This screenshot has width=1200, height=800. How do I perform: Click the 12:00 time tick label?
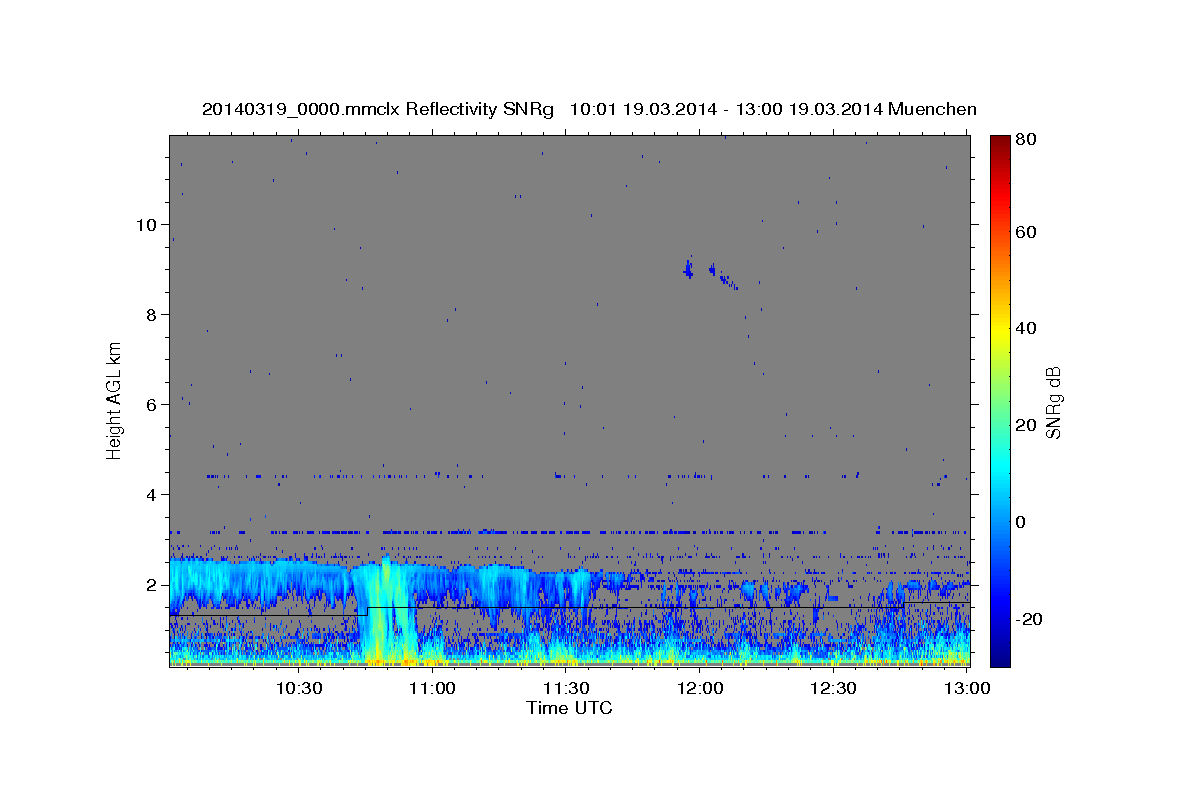(x=700, y=688)
